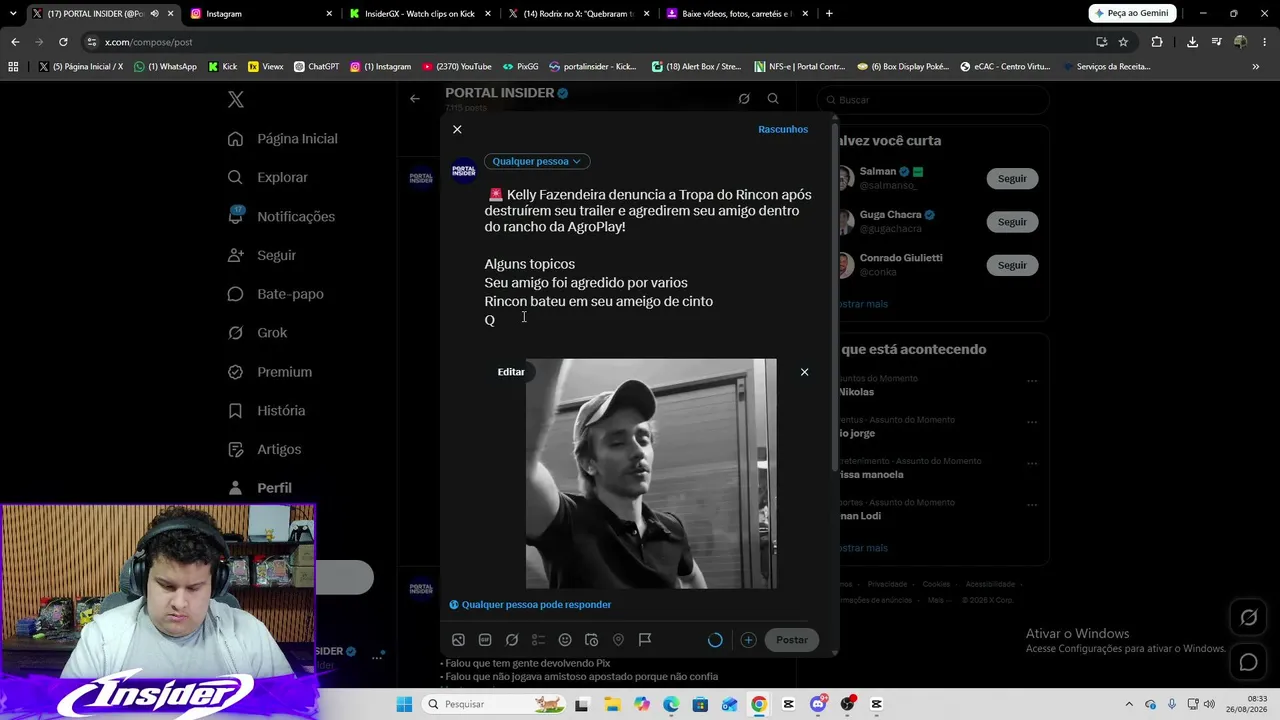Open Grok enhance icon in composer toolbar
Image resolution: width=1280 pixels, height=720 pixels.
512,640
